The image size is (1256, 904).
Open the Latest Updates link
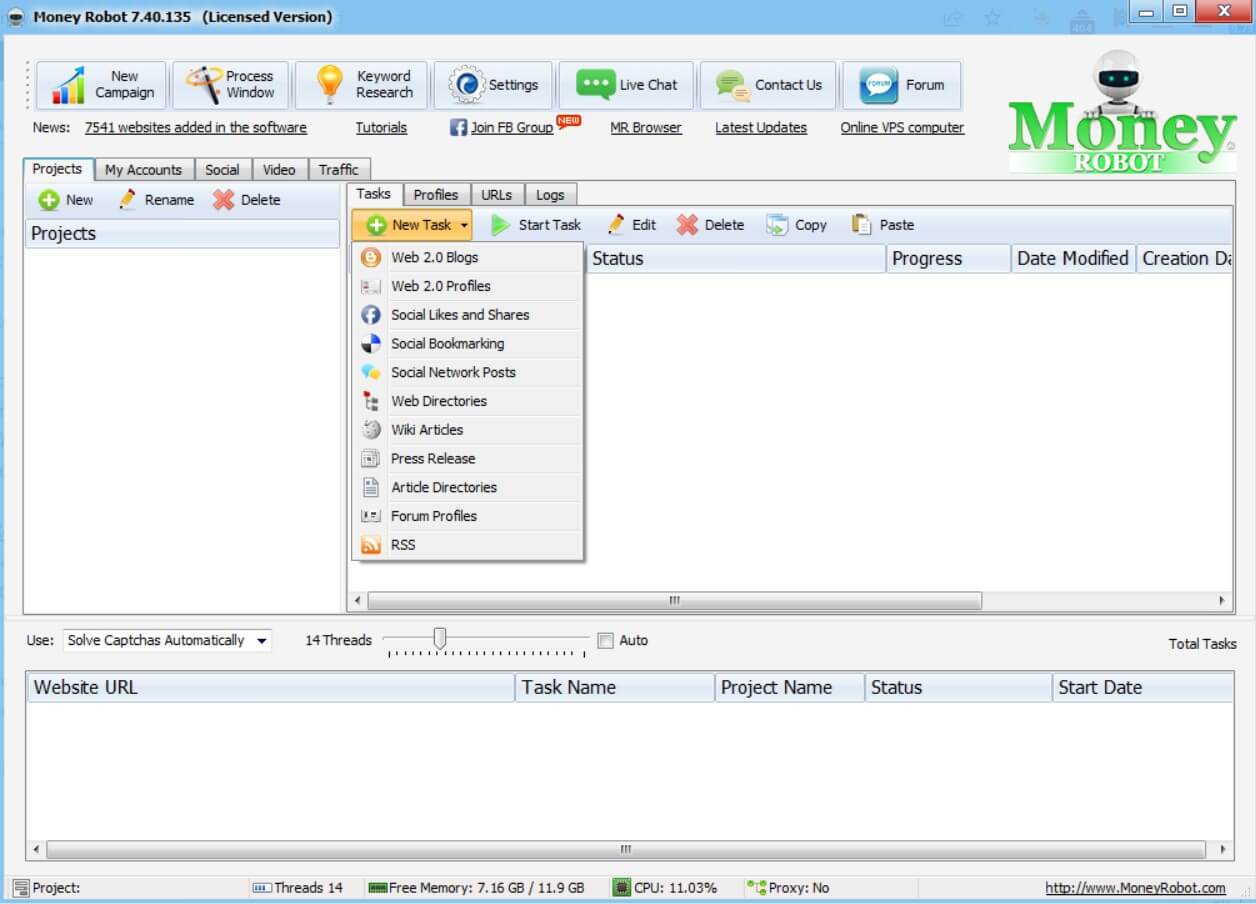point(761,128)
